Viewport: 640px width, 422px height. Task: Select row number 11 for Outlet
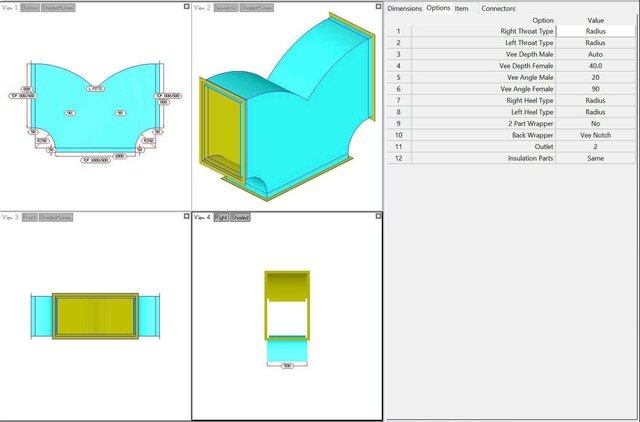(398, 146)
